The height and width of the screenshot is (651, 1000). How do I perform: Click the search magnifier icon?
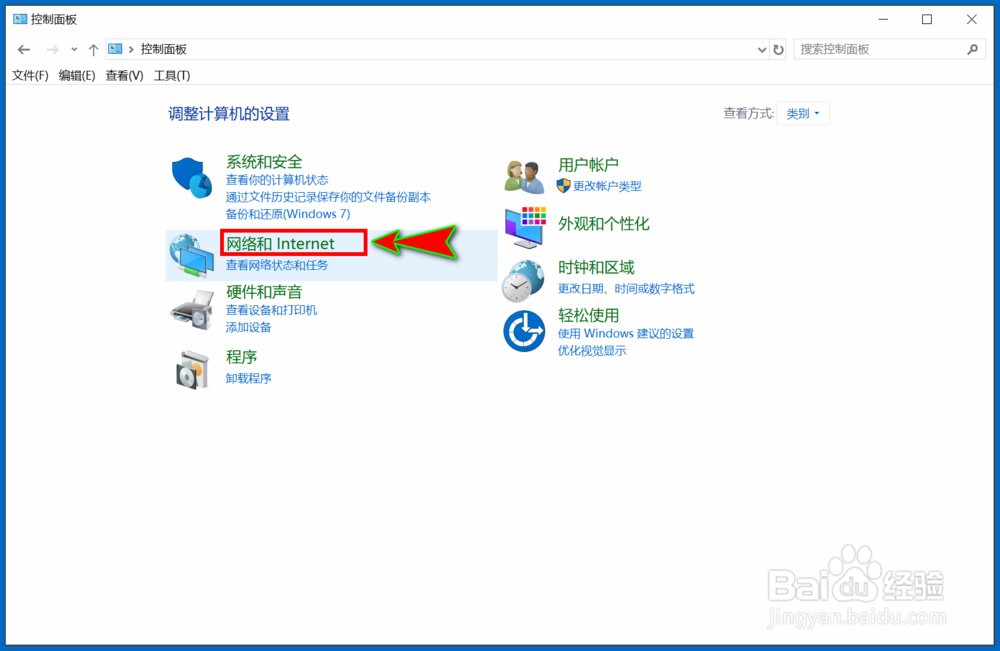coord(973,49)
